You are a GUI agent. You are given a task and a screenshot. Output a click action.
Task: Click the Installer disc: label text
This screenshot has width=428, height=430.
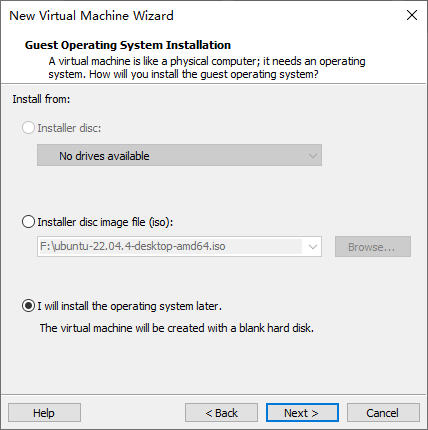[69, 128]
